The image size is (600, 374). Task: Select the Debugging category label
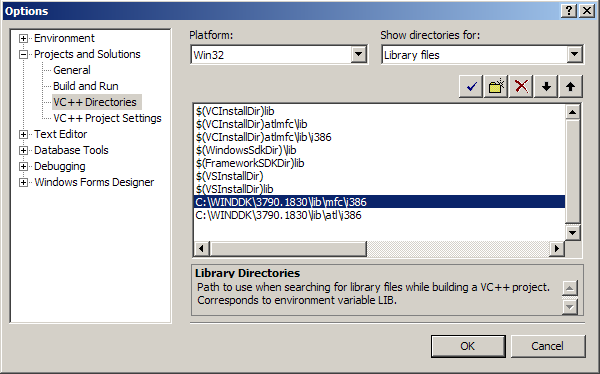pyautogui.click(x=60, y=167)
